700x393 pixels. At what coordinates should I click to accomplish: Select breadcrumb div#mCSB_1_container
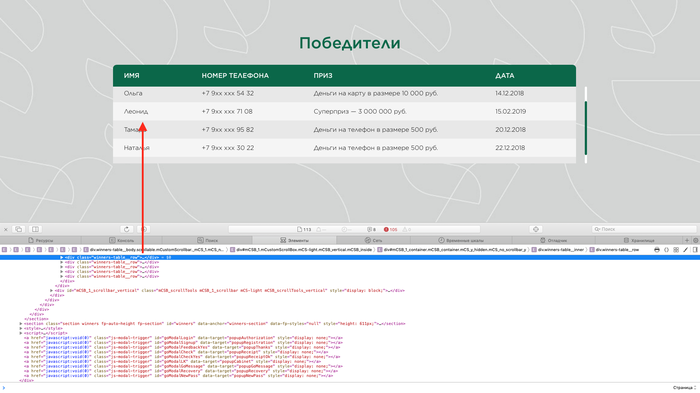[452, 250]
